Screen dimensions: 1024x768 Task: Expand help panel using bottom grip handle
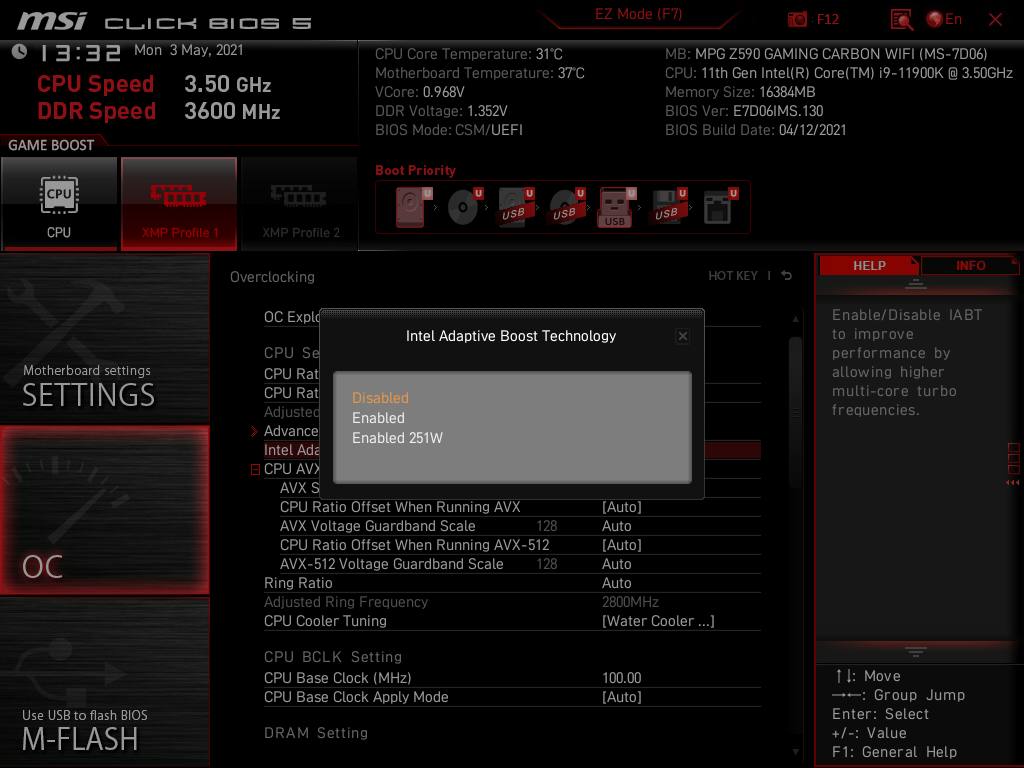tap(916, 652)
